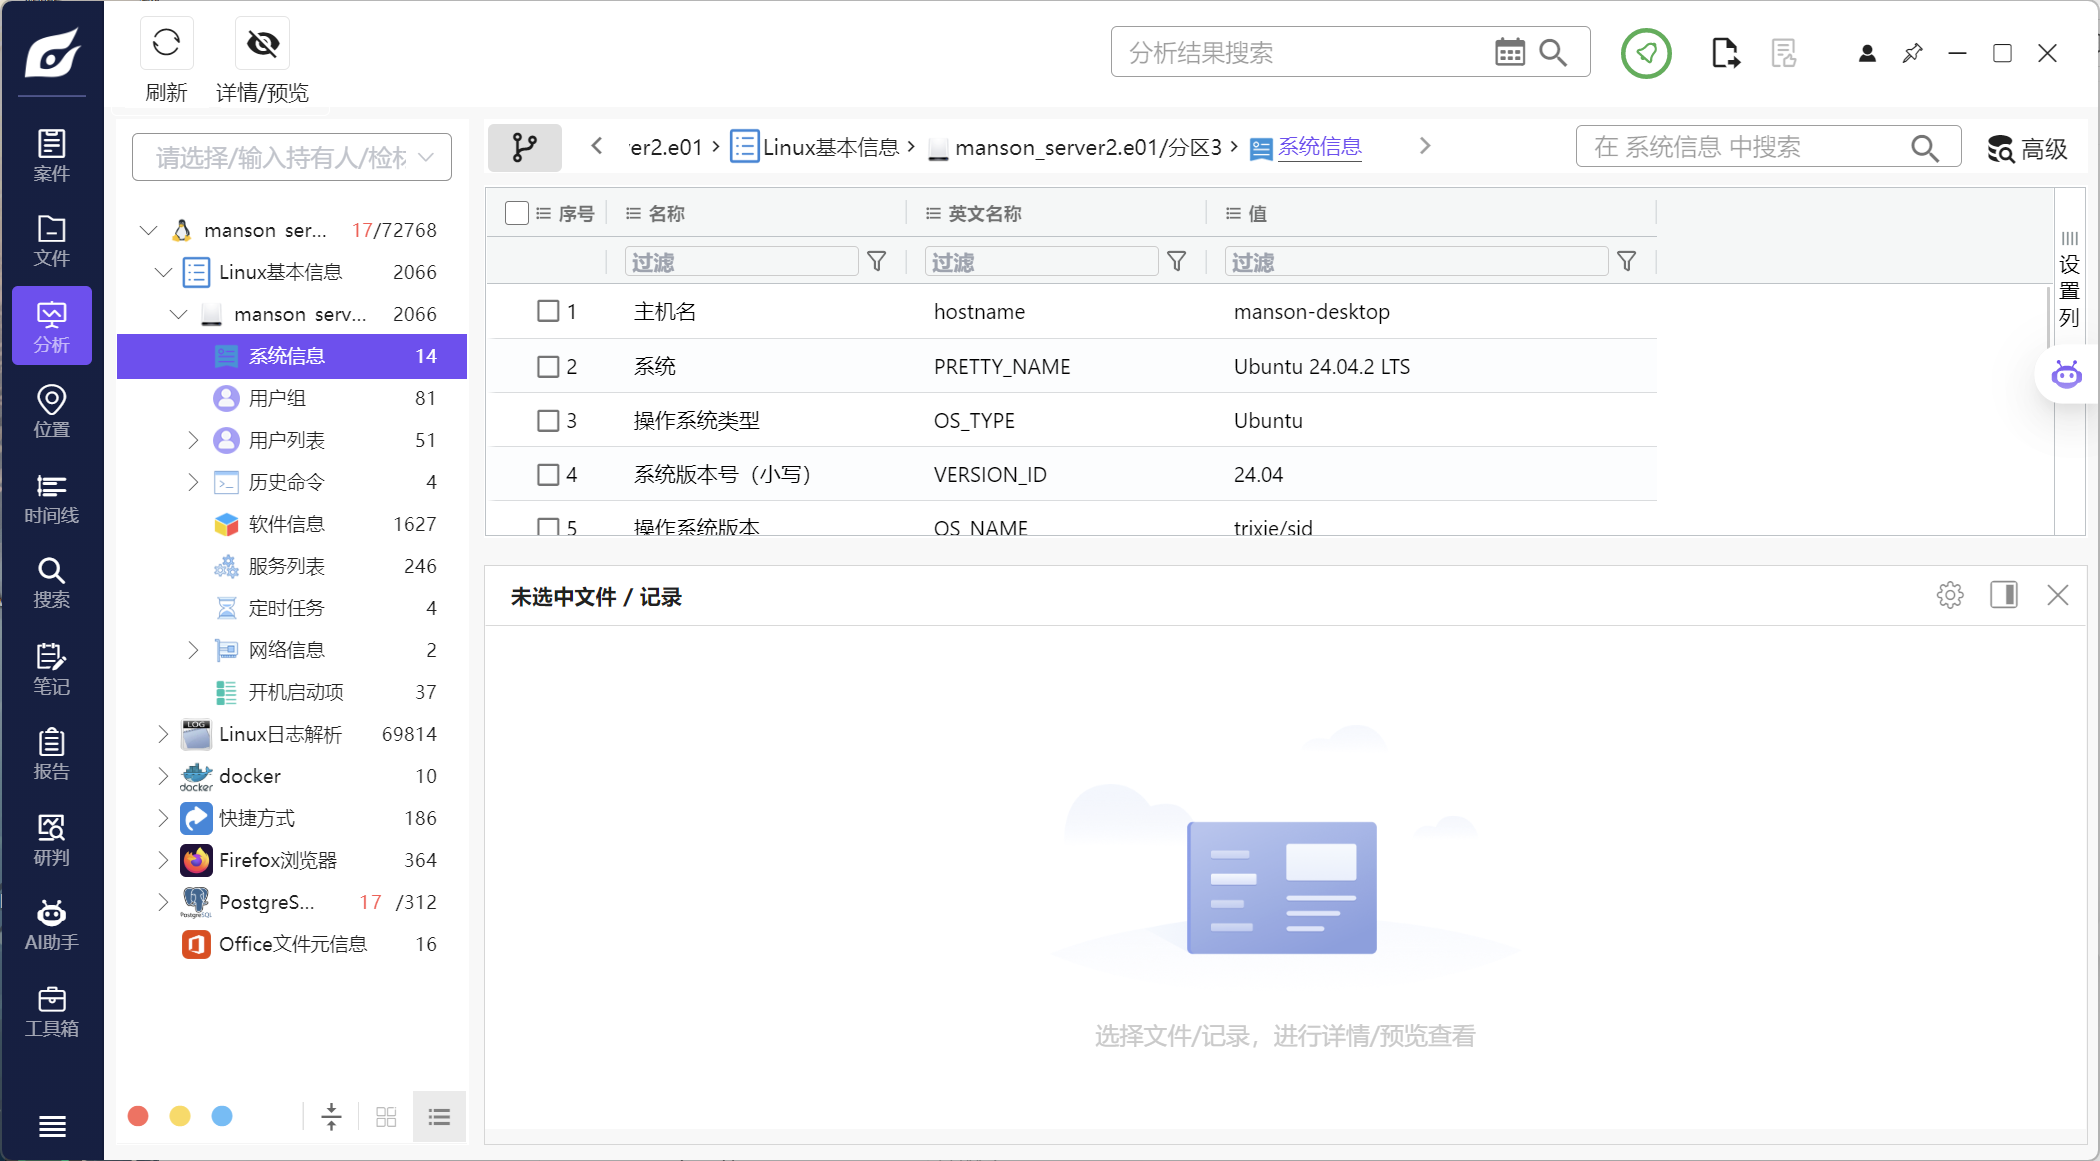
Task: Select Software Info (1627) tree item
Action: click(x=286, y=524)
